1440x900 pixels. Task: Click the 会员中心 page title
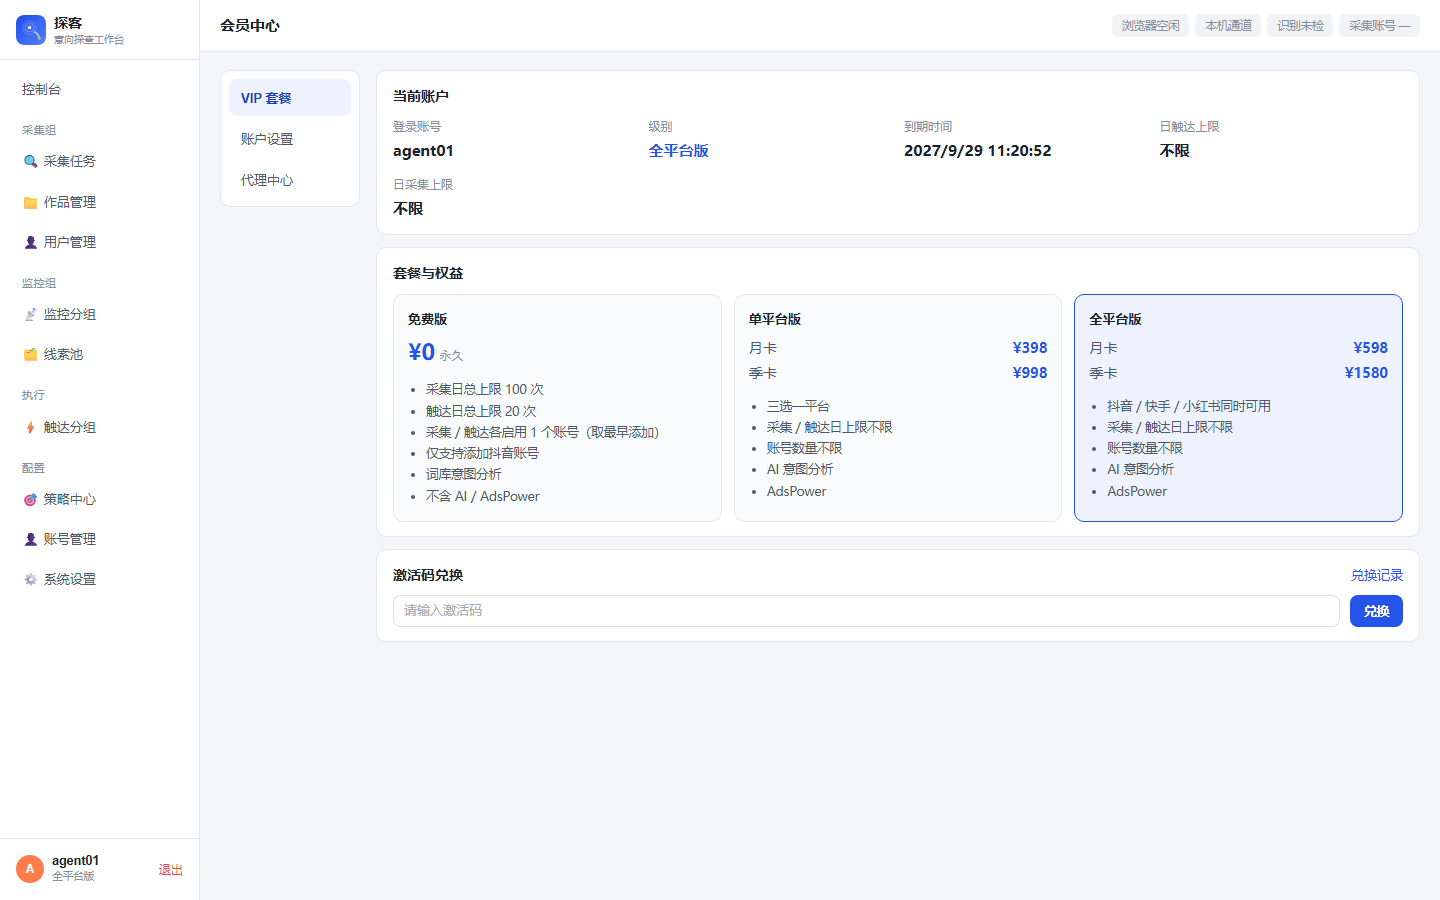[x=250, y=26]
